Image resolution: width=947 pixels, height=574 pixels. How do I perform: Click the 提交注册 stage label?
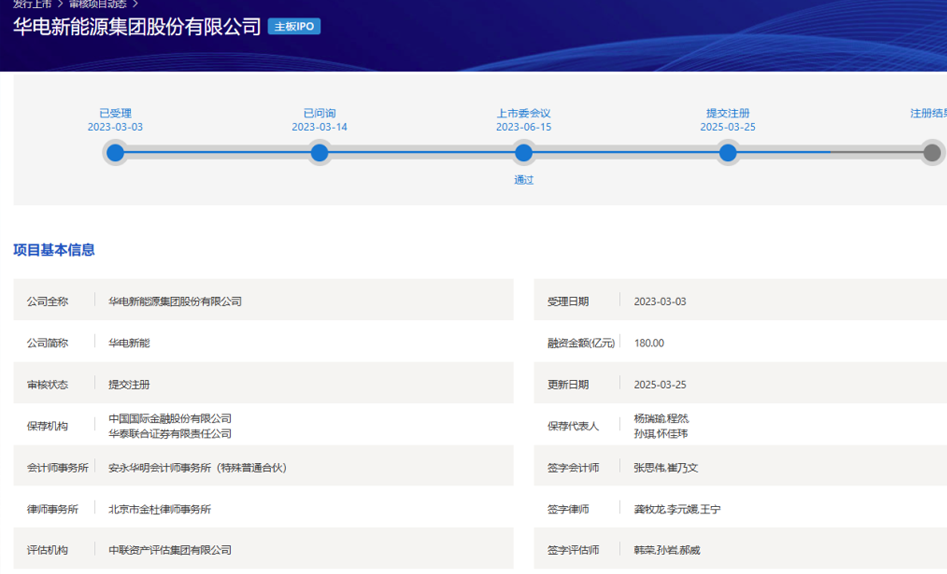pos(728,113)
